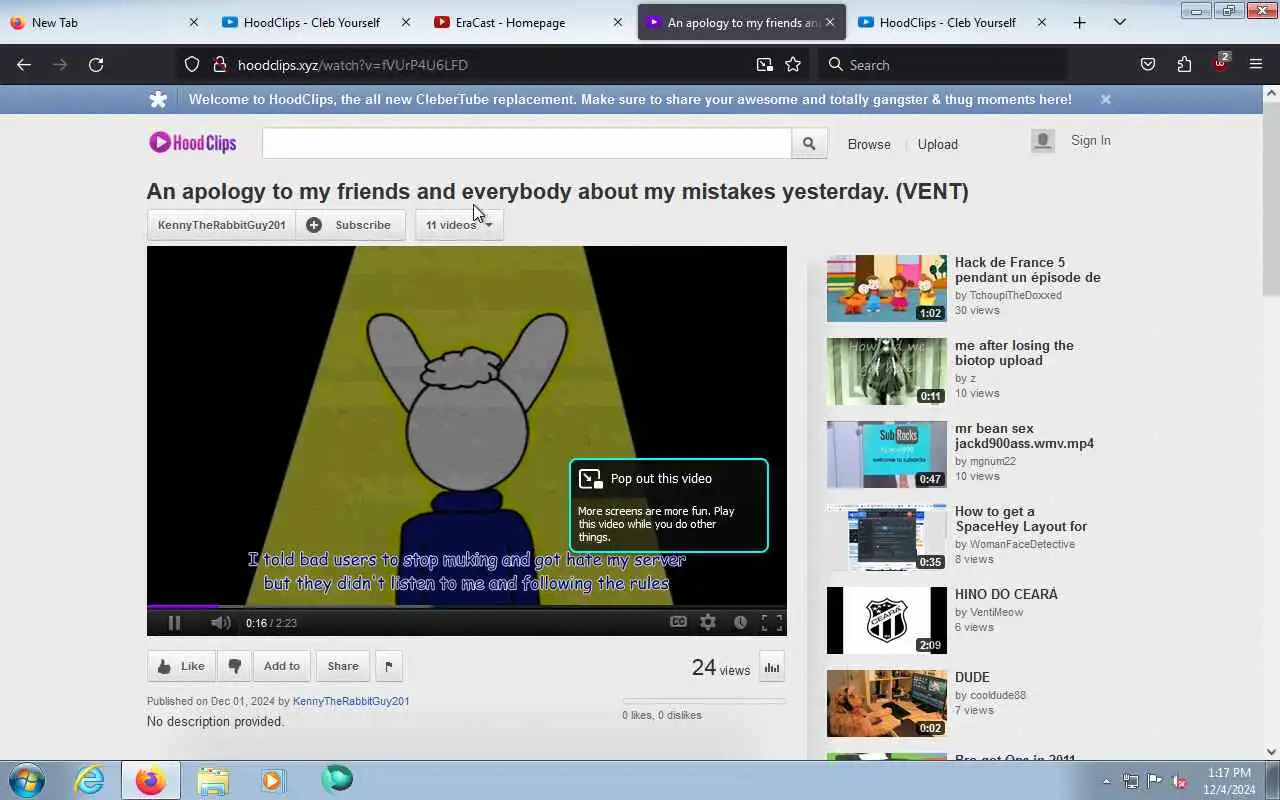Click the user avatar icon near Sign In
The width and height of the screenshot is (1280, 800).
(x=1043, y=141)
